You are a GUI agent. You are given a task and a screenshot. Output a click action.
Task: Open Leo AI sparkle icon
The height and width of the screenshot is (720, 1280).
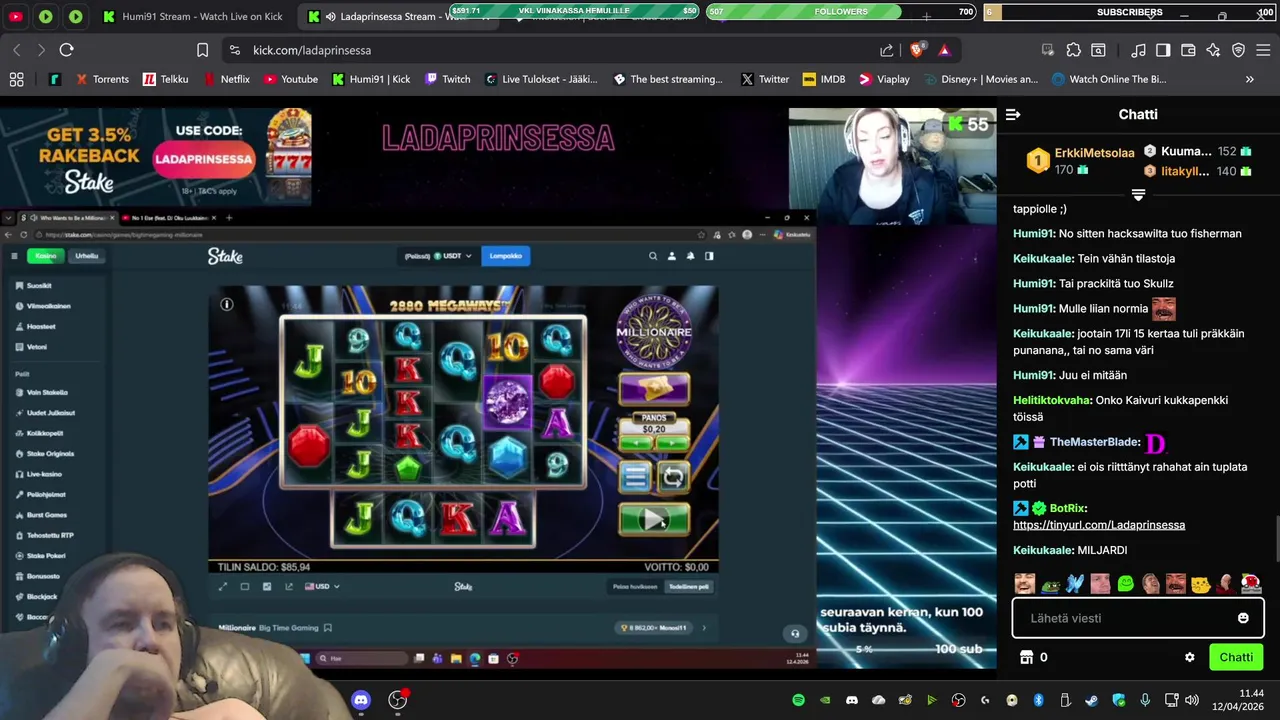[x=1213, y=50]
